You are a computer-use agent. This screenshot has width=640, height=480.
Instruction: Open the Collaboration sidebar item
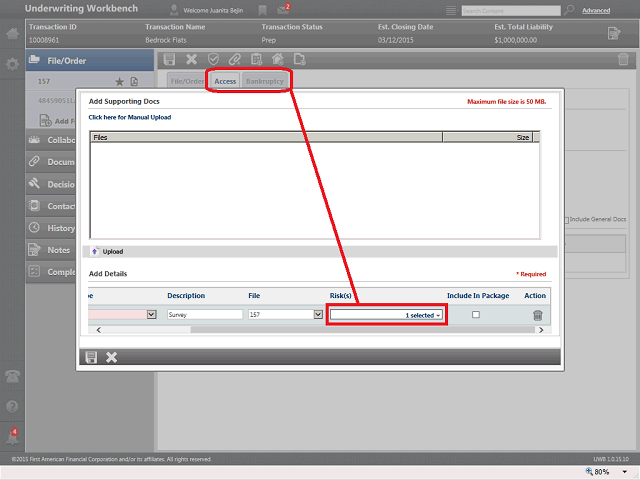(51, 140)
